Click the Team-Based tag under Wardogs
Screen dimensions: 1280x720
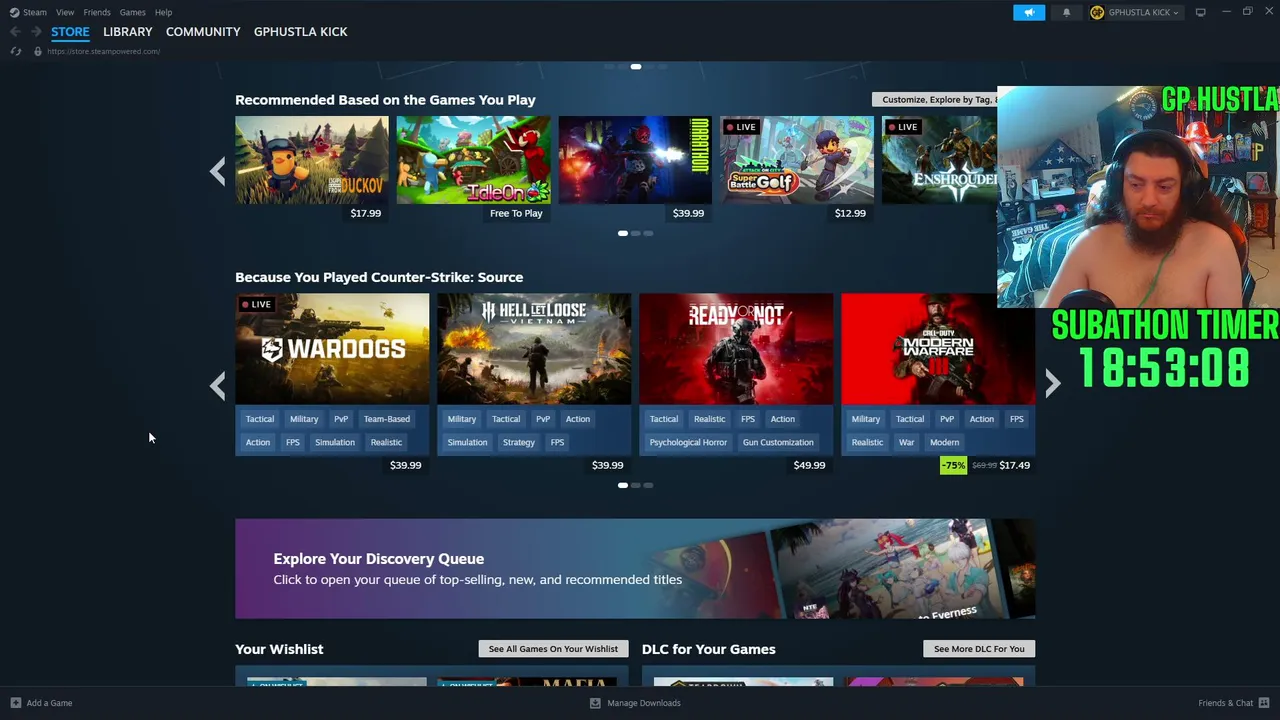(387, 419)
